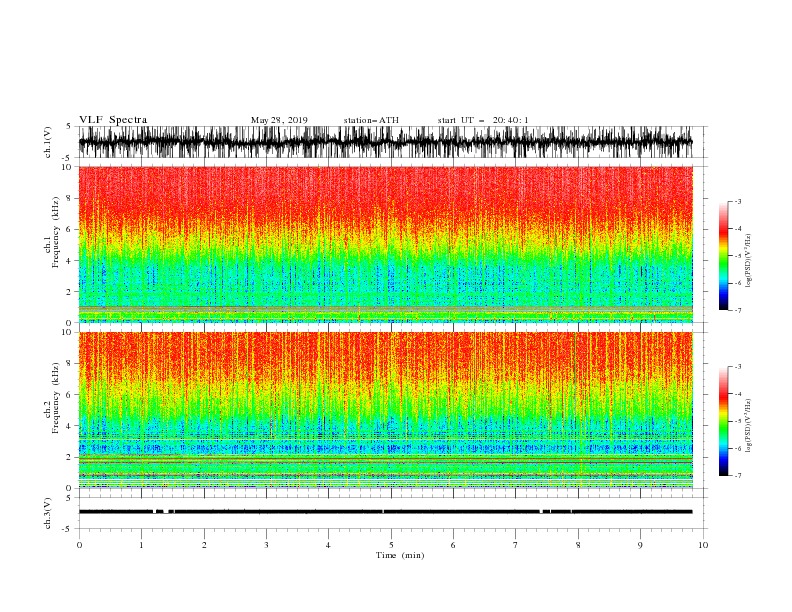Click the ch.1 frequency spectrogram panel
Viewport: 792px width, 612px height.
point(385,244)
